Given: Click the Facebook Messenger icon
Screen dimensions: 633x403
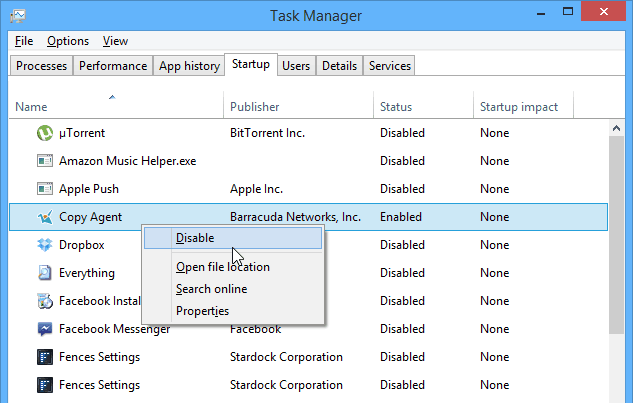Looking at the screenshot, I should 45,329.
